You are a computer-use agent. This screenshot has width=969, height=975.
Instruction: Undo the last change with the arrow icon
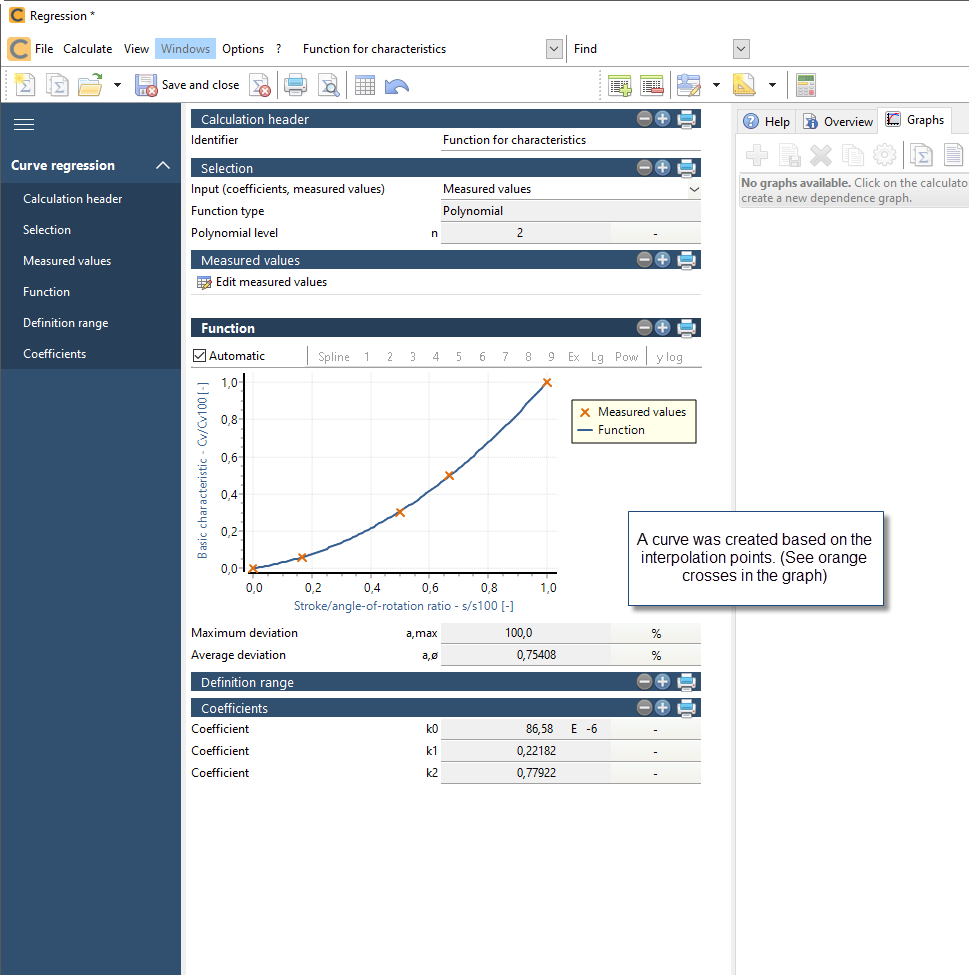coord(396,85)
